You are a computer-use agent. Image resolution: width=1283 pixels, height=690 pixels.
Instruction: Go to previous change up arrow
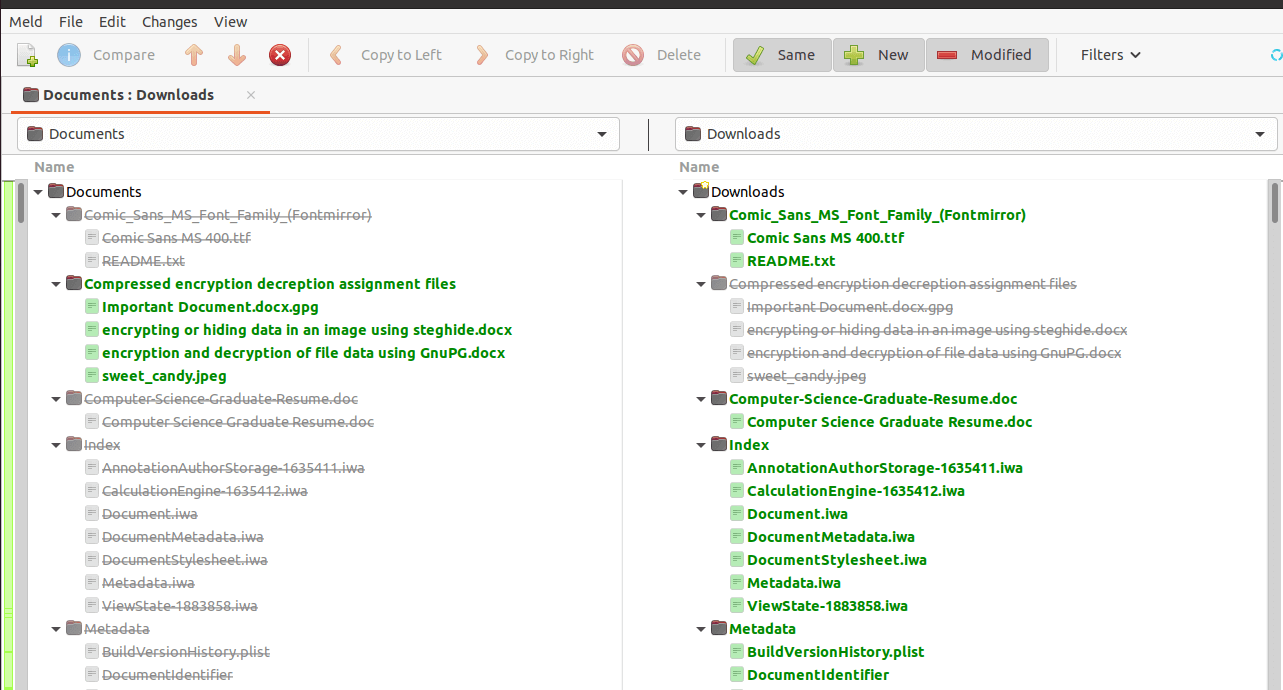[x=194, y=55]
